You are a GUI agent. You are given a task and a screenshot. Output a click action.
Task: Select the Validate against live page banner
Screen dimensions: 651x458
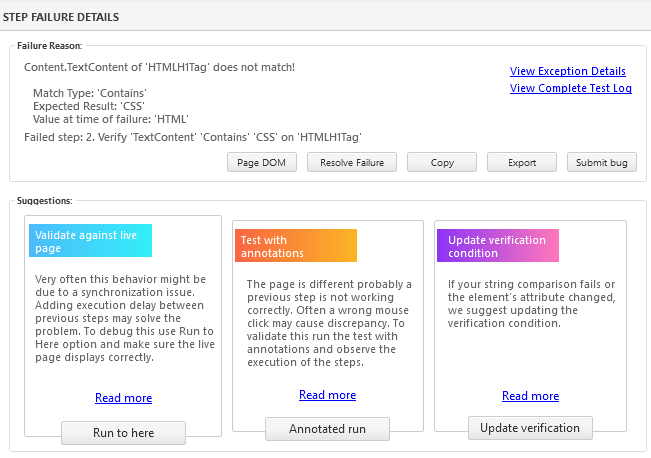[91, 241]
